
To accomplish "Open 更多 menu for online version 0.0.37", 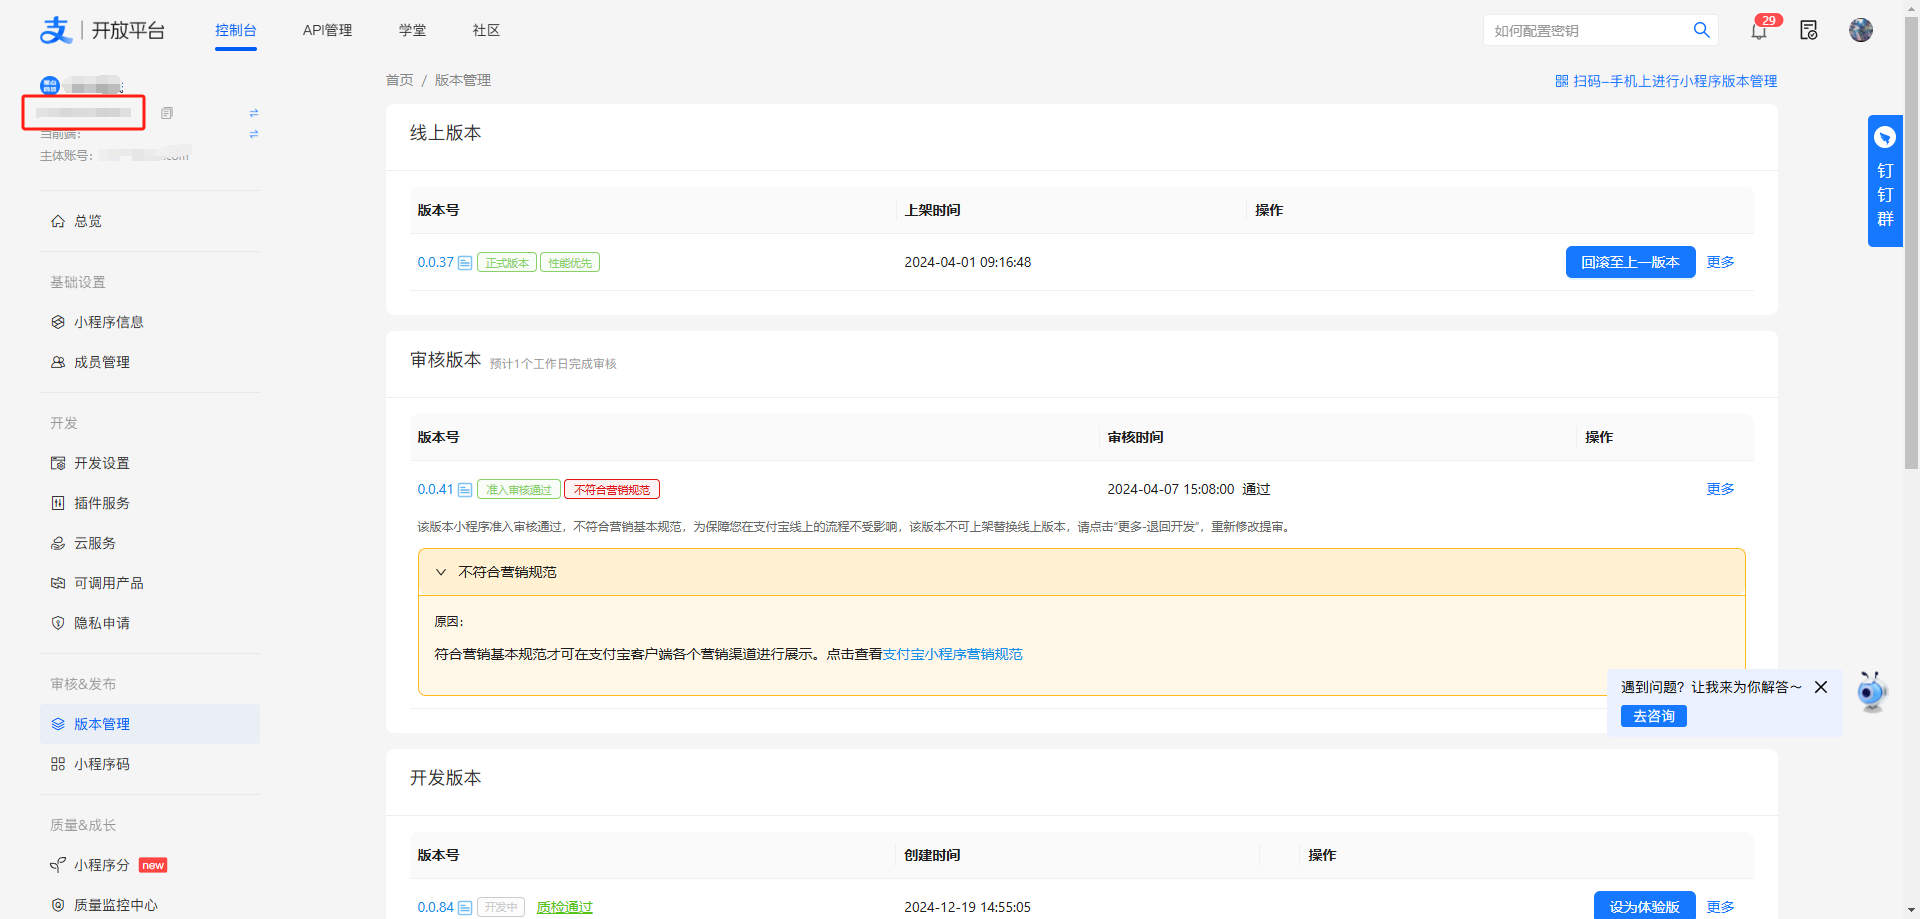I will [1720, 262].
